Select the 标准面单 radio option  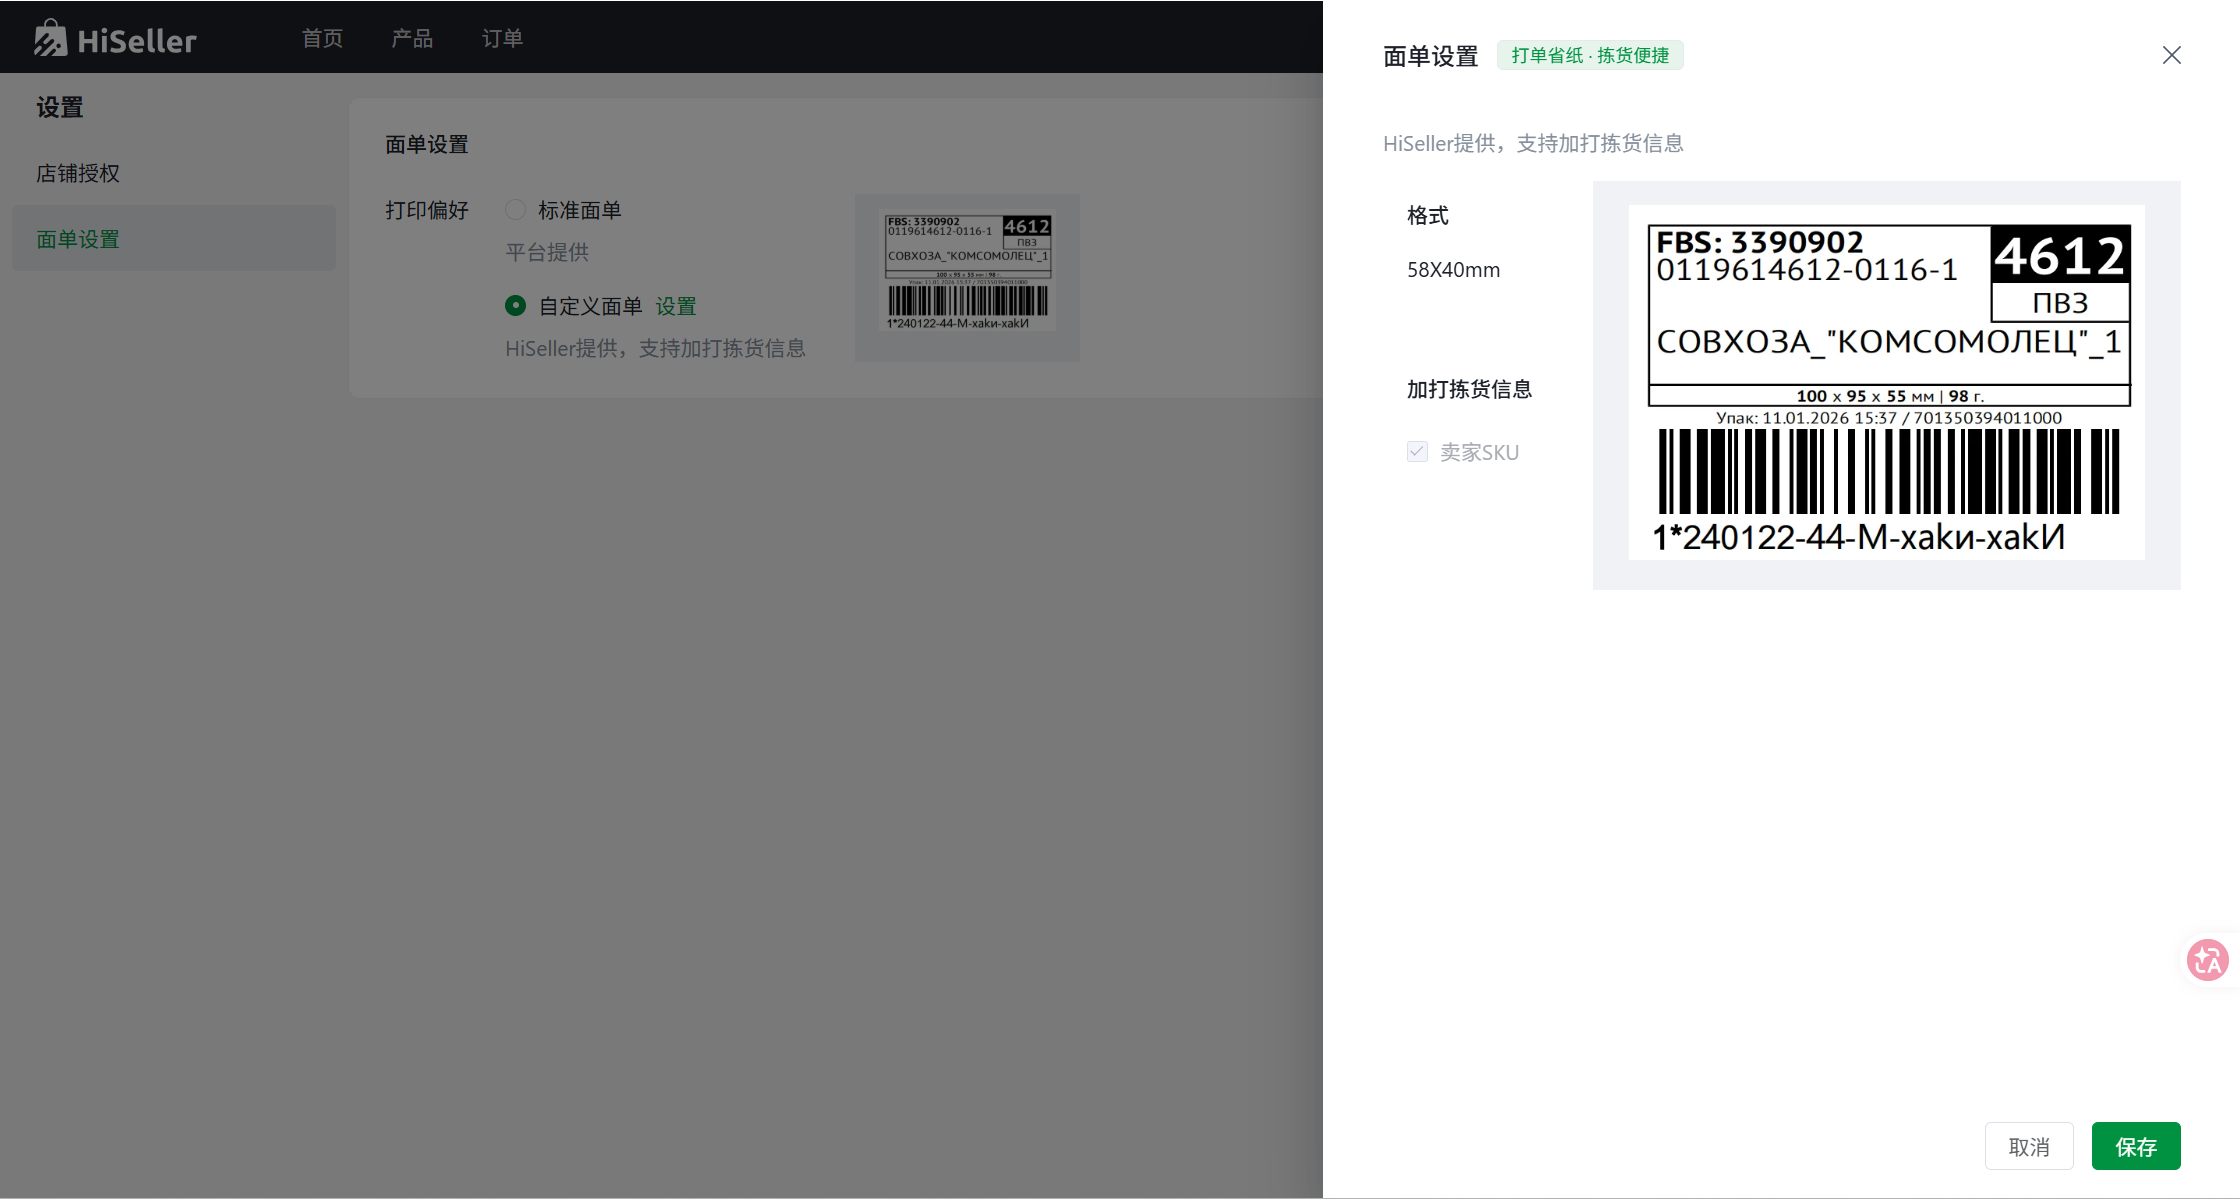click(x=515, y=210)
